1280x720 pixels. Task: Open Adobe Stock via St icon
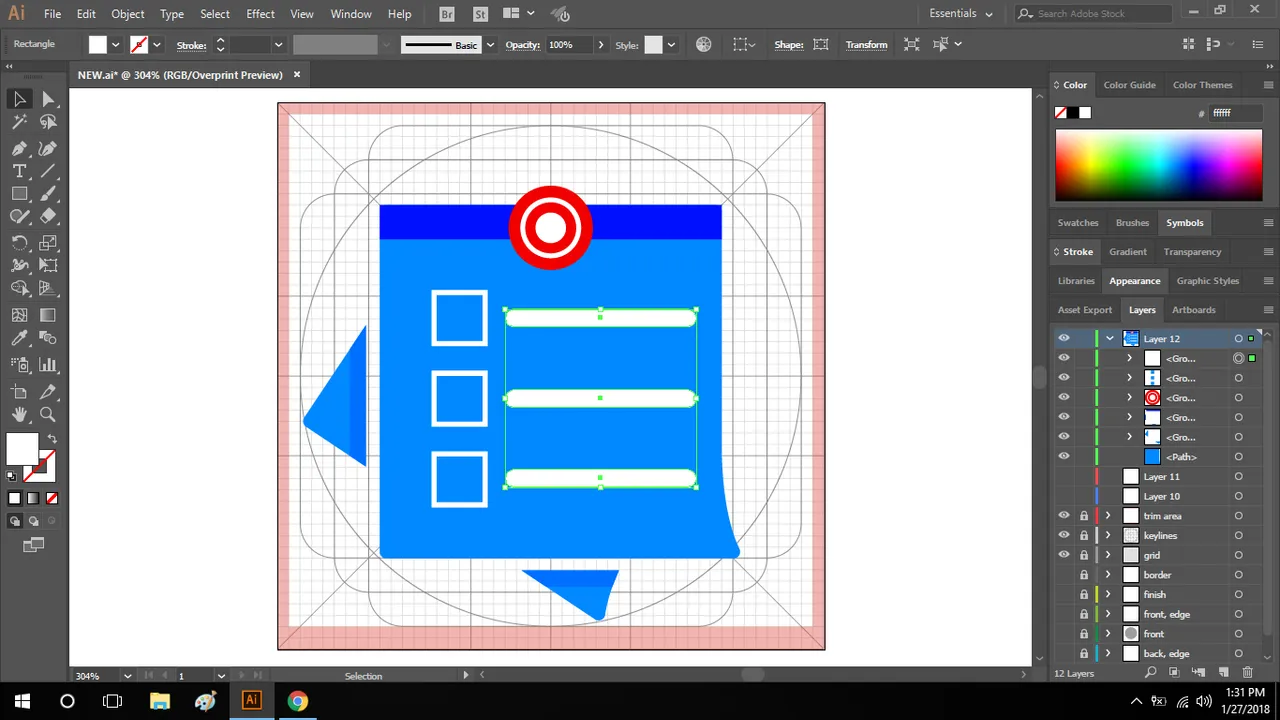pyautogui.click(x=481, y=14)
